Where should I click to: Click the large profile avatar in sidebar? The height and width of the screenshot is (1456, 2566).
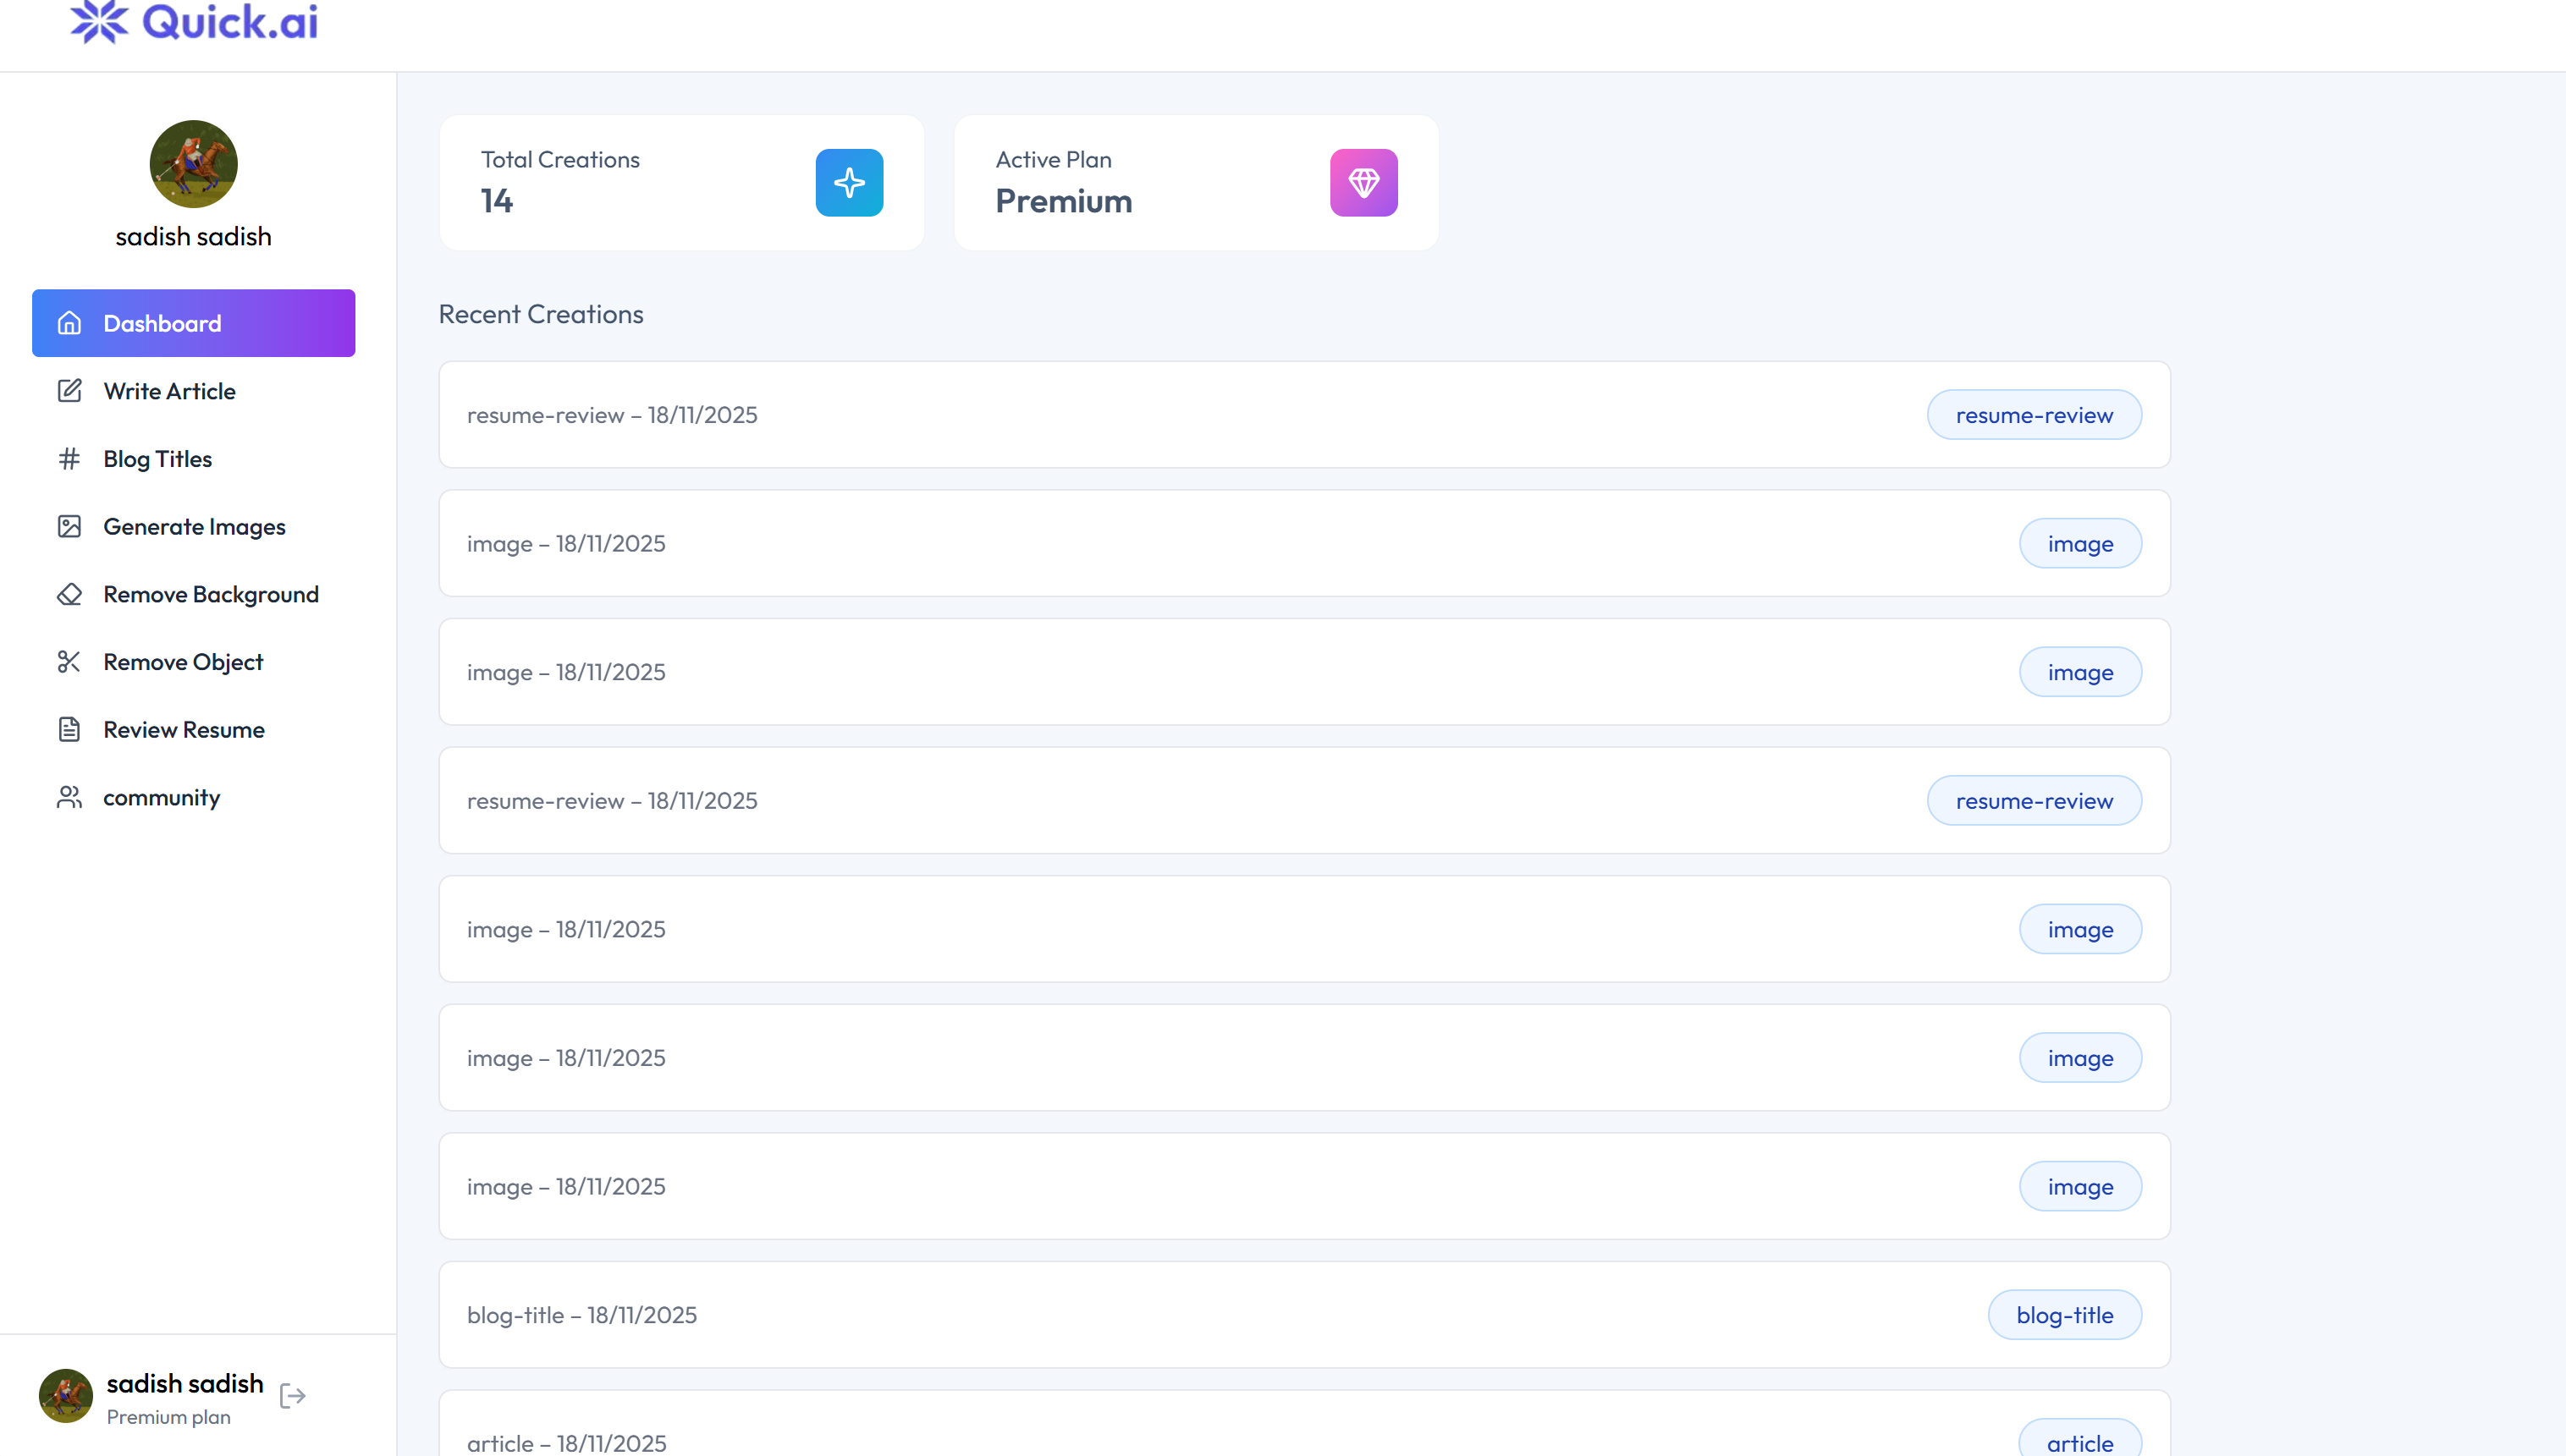[x=193, y=164]
